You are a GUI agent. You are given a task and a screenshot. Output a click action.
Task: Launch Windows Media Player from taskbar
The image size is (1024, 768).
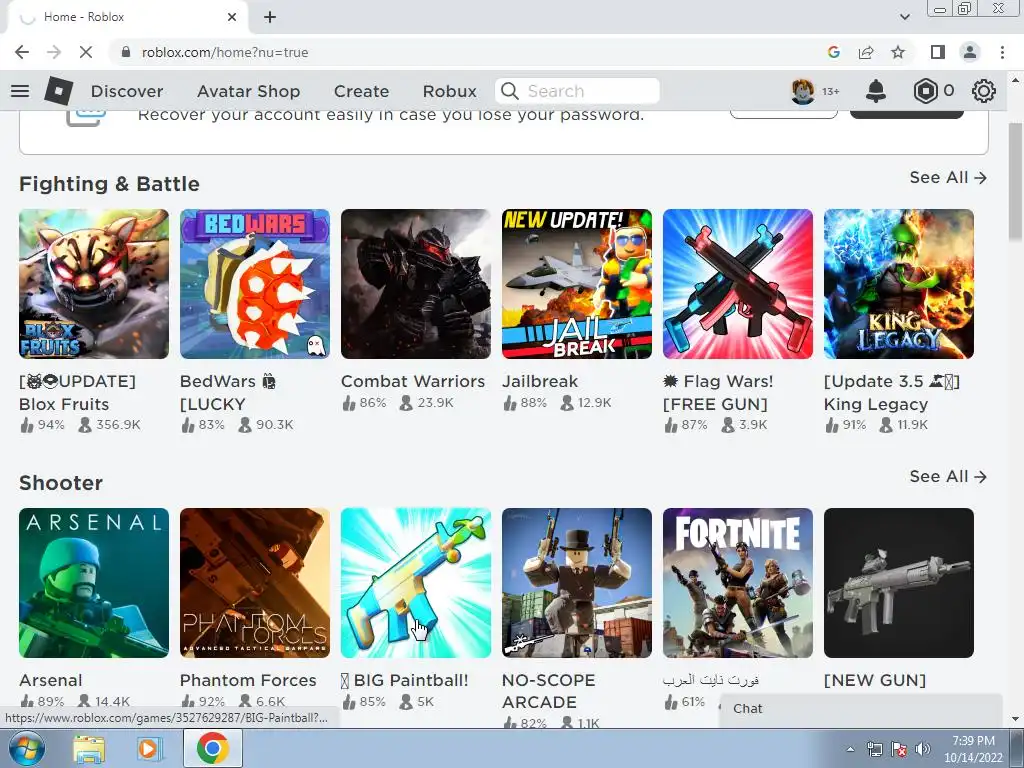(149, 749)
